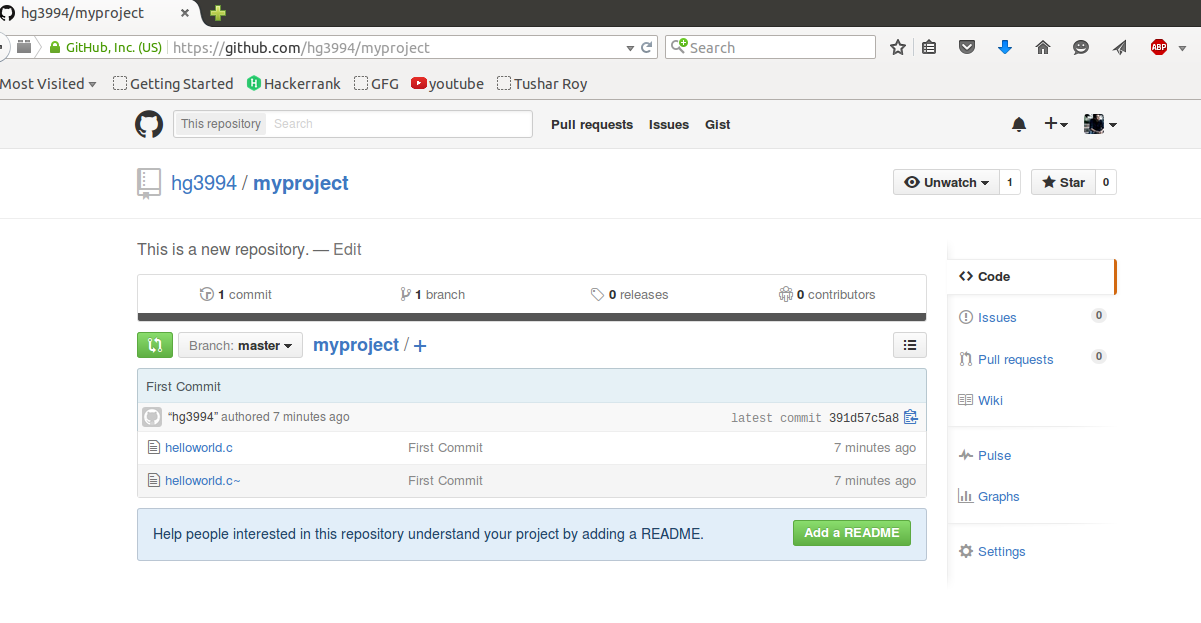Viewport: 1201px width, 623px height.
Task: Click the file list view toggle icon
Action: (x=910, y=345)
